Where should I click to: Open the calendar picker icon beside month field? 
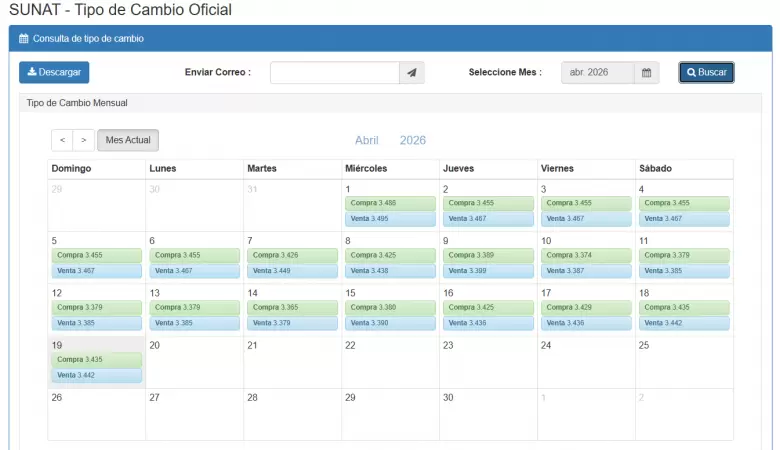(646, 73)
